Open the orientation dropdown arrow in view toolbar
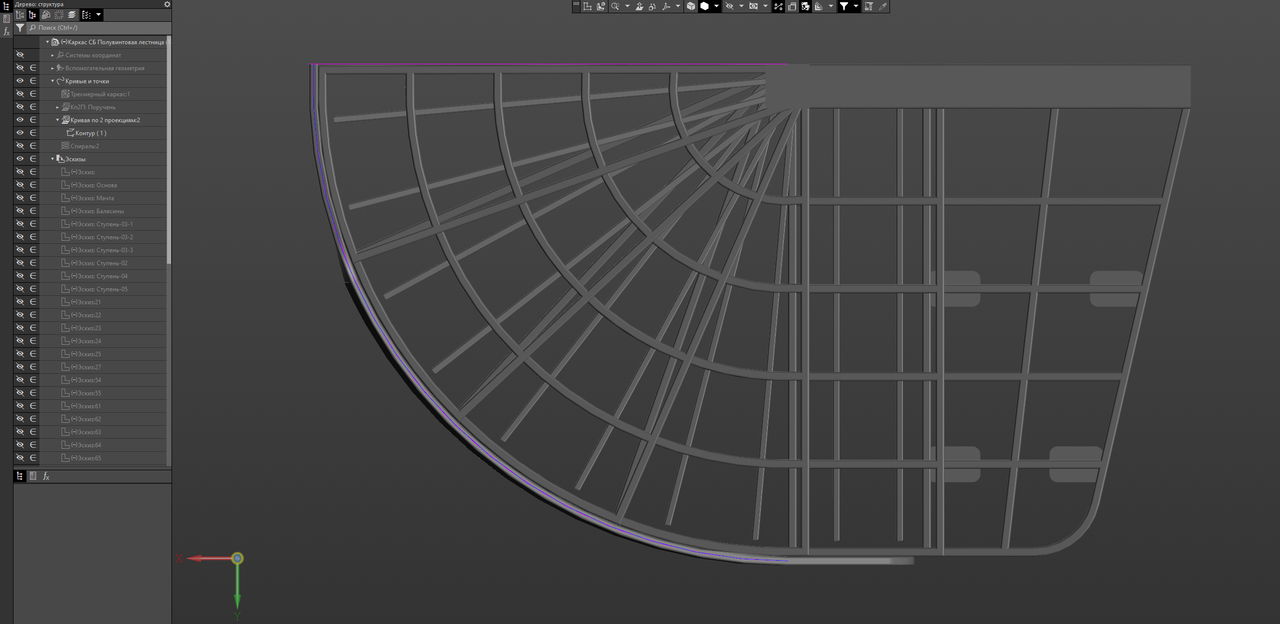The height and width of the screenshot is (624, 1280). [x=677, y=6]
